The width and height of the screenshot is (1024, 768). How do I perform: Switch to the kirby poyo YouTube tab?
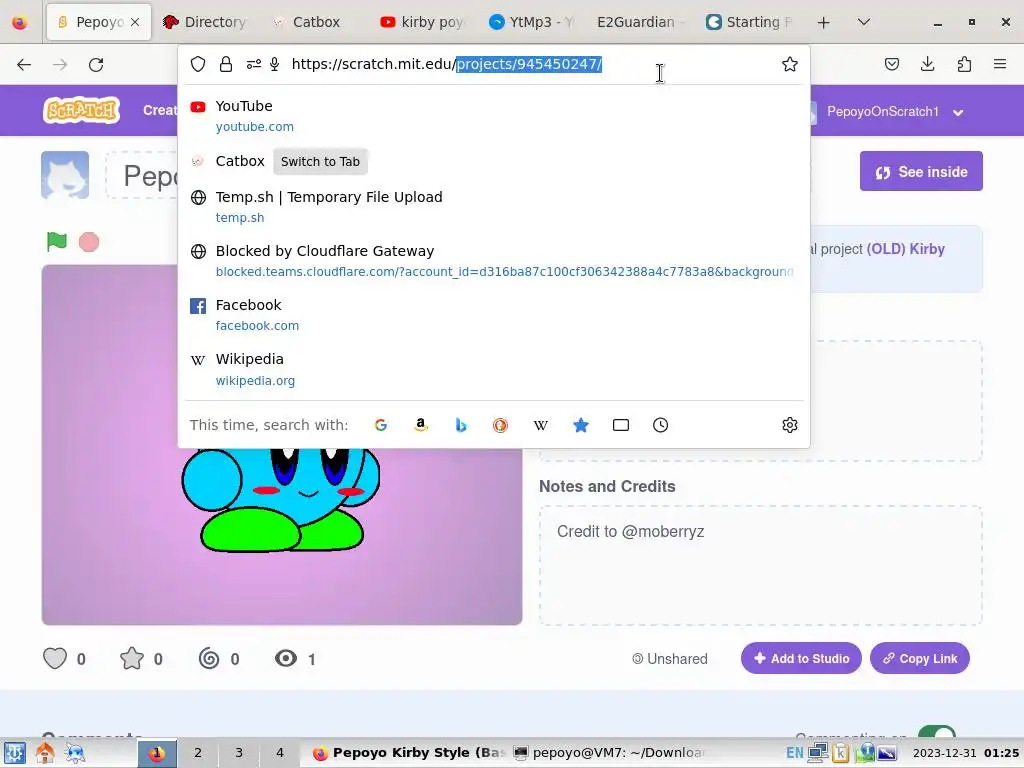(x=422, y=22)
